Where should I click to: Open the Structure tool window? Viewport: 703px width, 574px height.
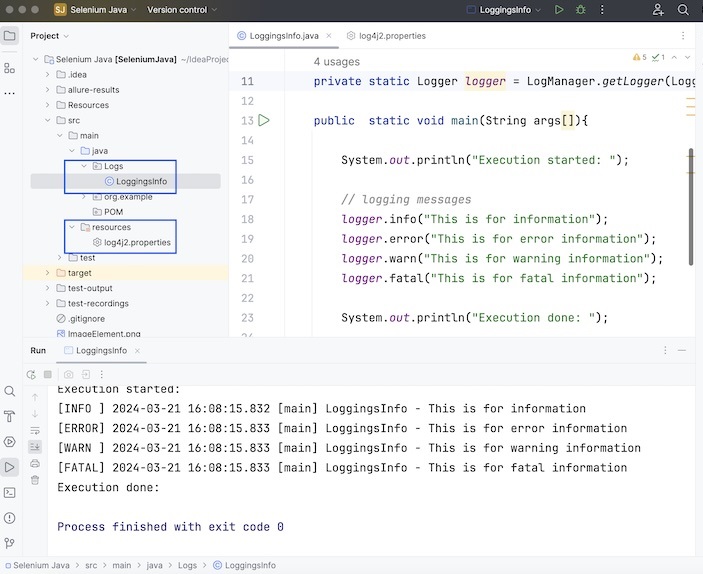10,68
